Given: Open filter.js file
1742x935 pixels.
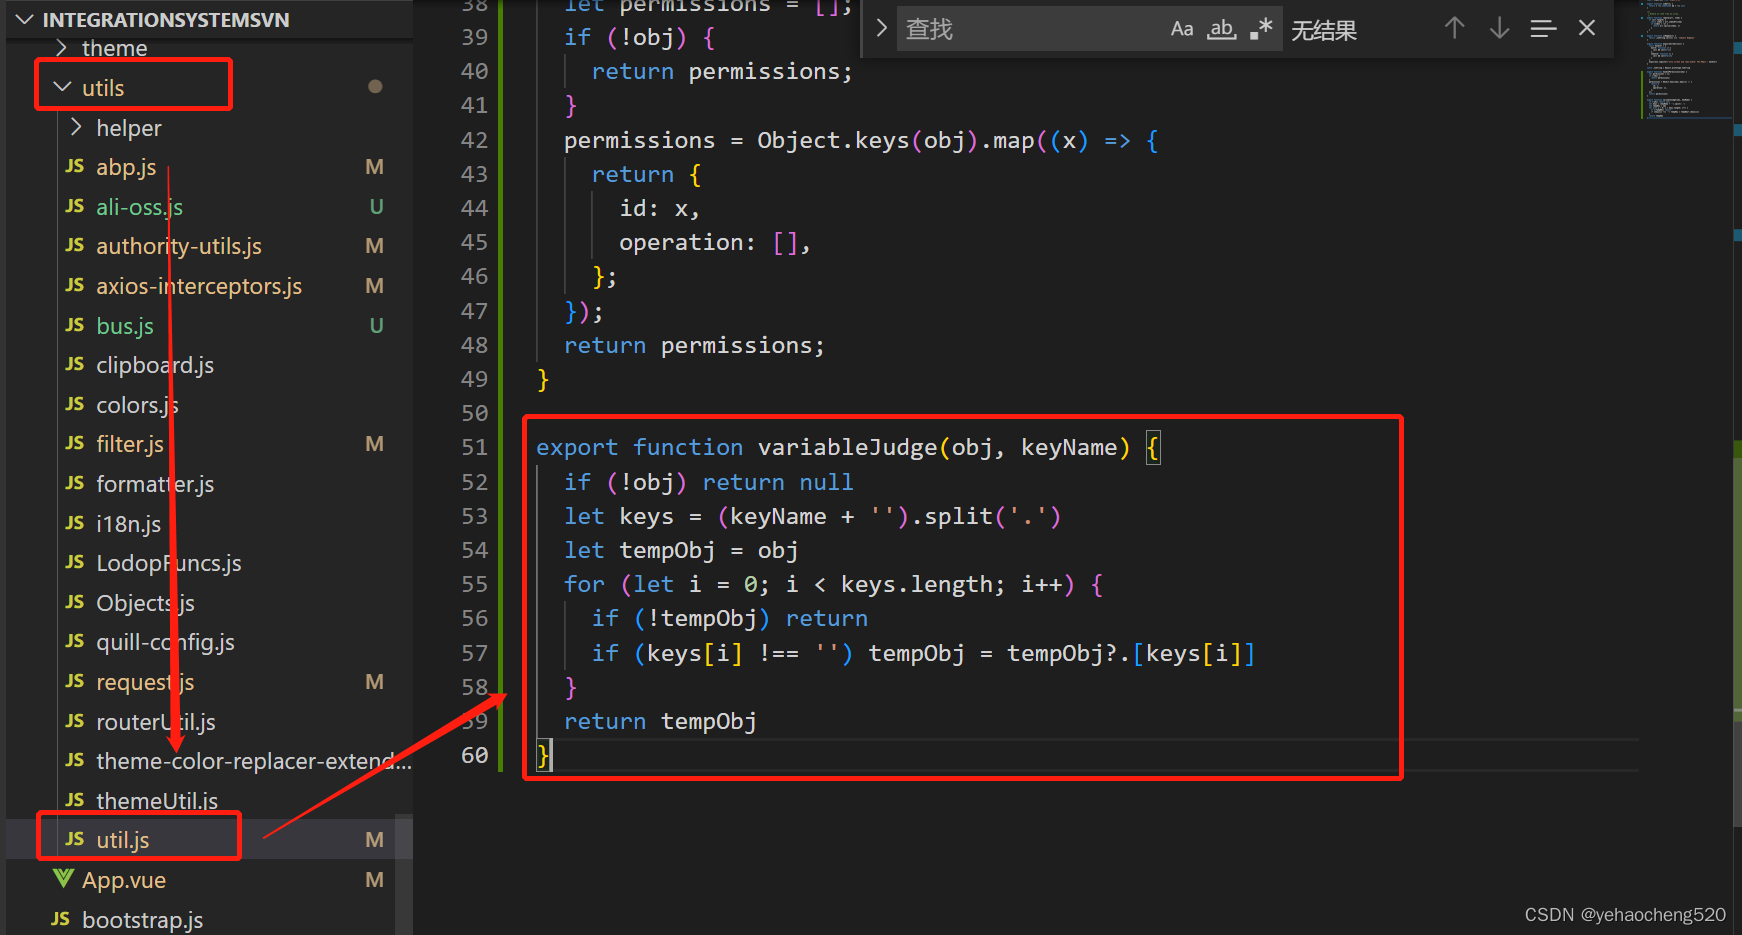Looking at the screenshot, I should [130, 444].
